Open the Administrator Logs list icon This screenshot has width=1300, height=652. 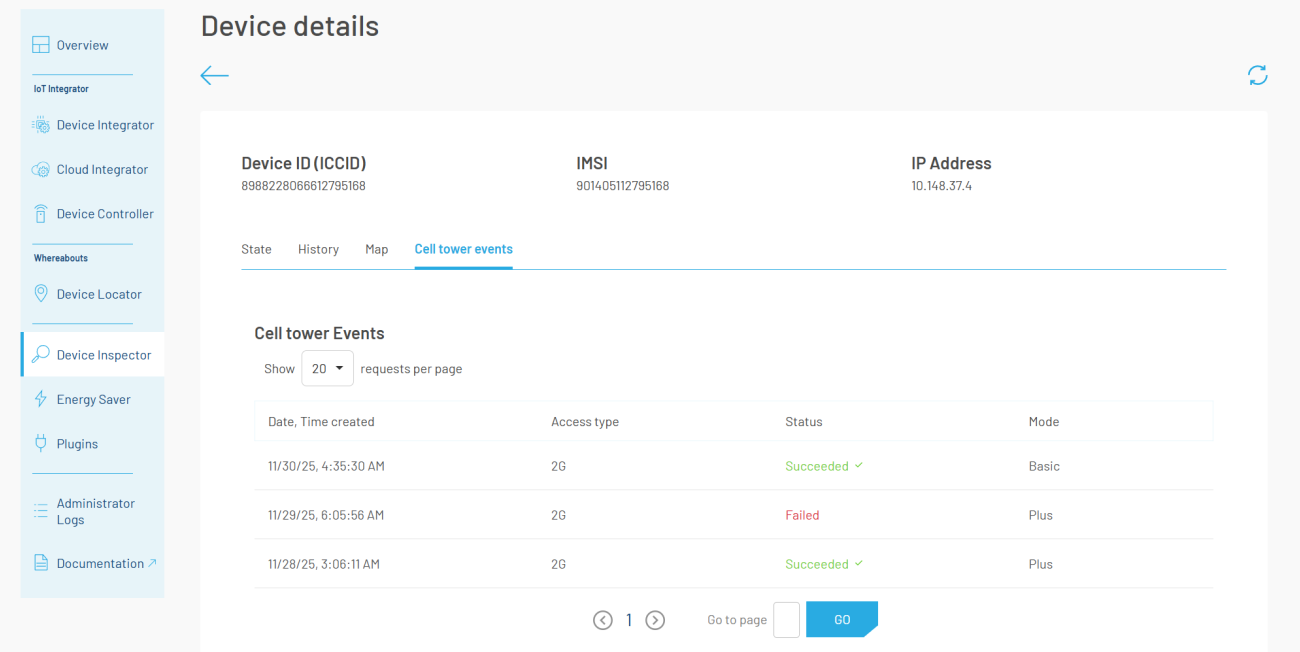click(41, 511)
